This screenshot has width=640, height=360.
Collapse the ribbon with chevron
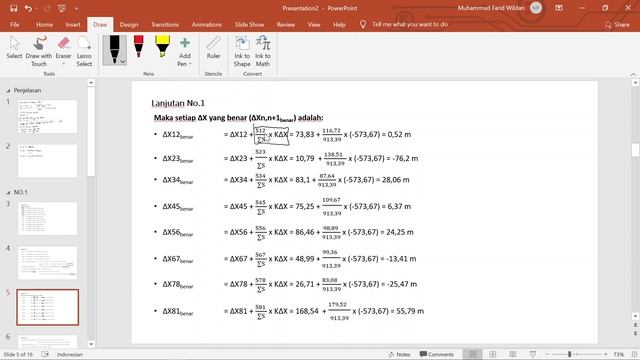pyautogui.click(x=633, y=74)
